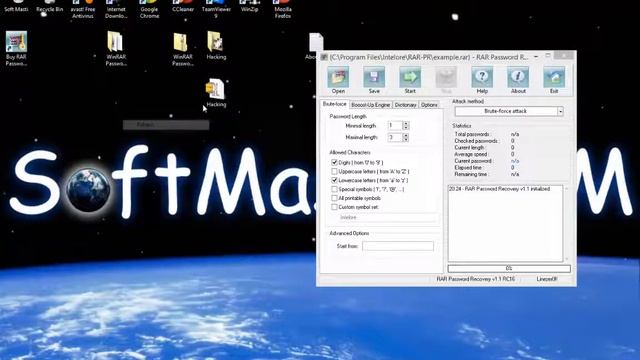
Task: Click the 'Linezer0' status bar text
Action: point(547,279)
